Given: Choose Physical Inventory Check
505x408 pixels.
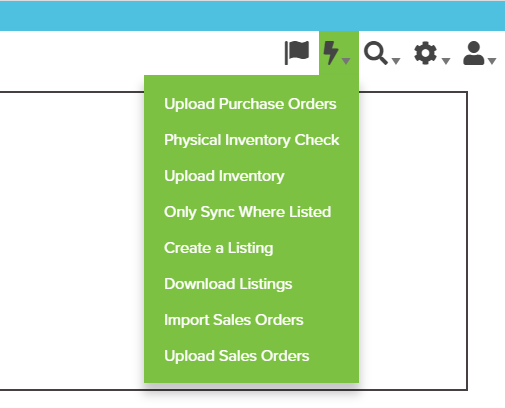Looking at the screenshot, I should tap(252, 140).
